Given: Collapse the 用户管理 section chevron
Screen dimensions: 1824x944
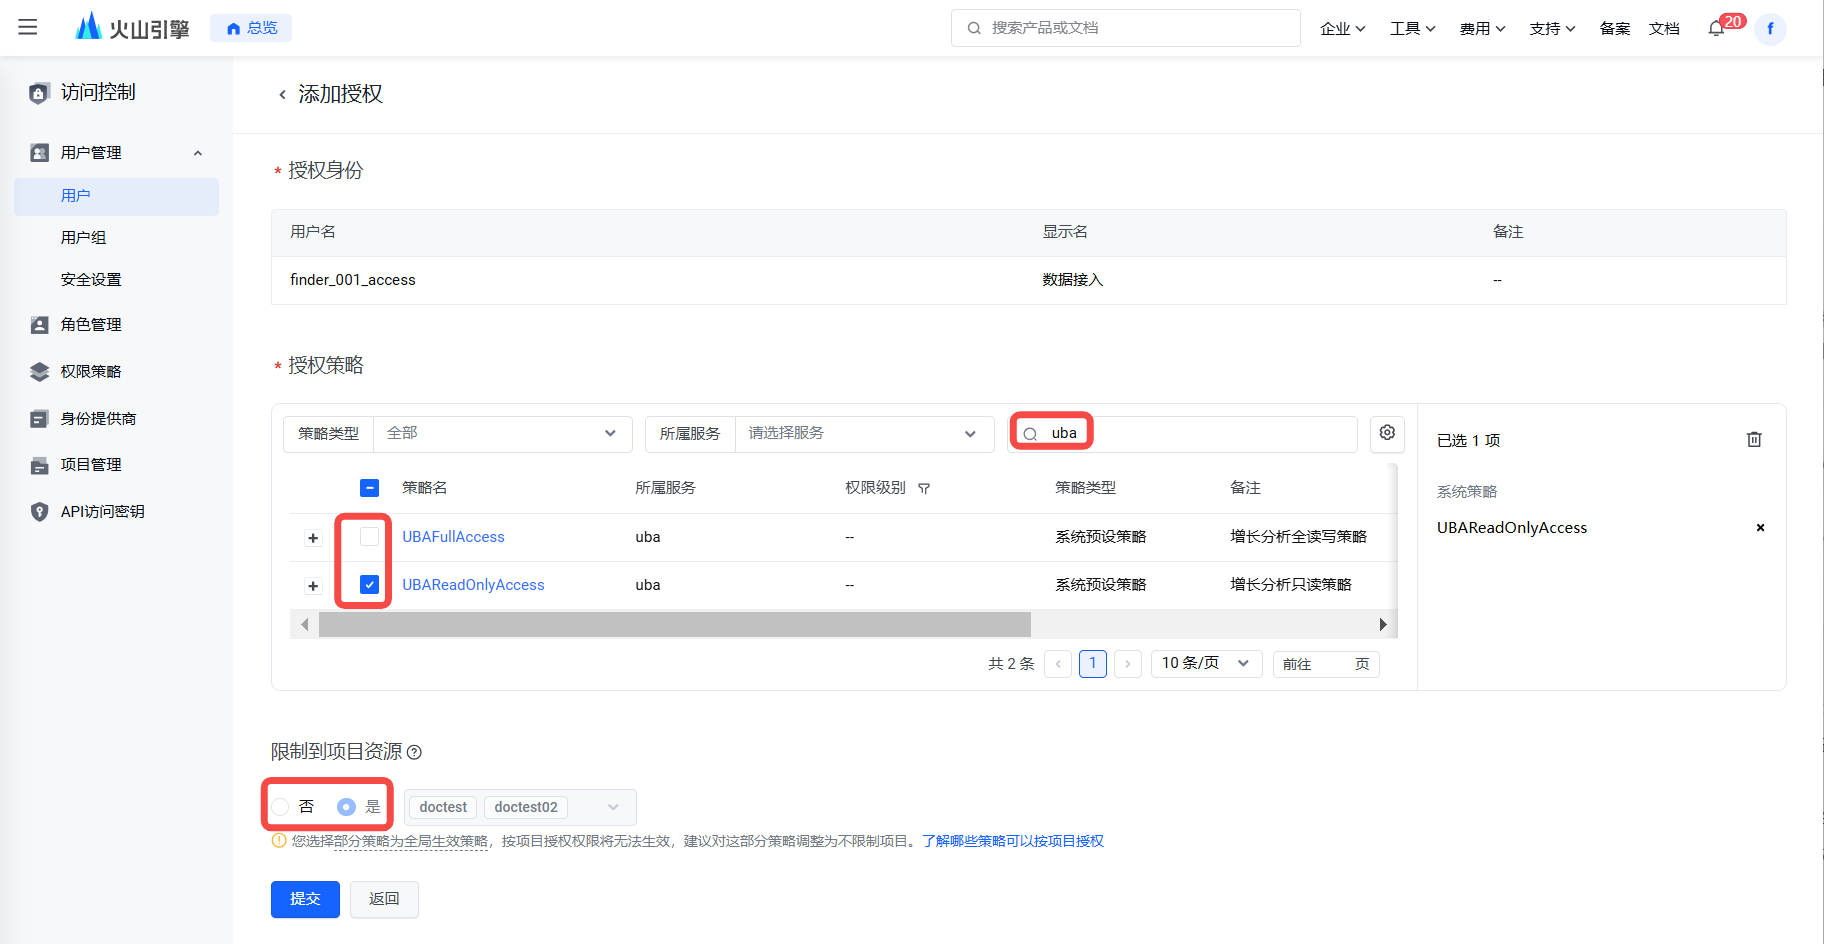Looking at the screenshot, I should coord(198,153).
